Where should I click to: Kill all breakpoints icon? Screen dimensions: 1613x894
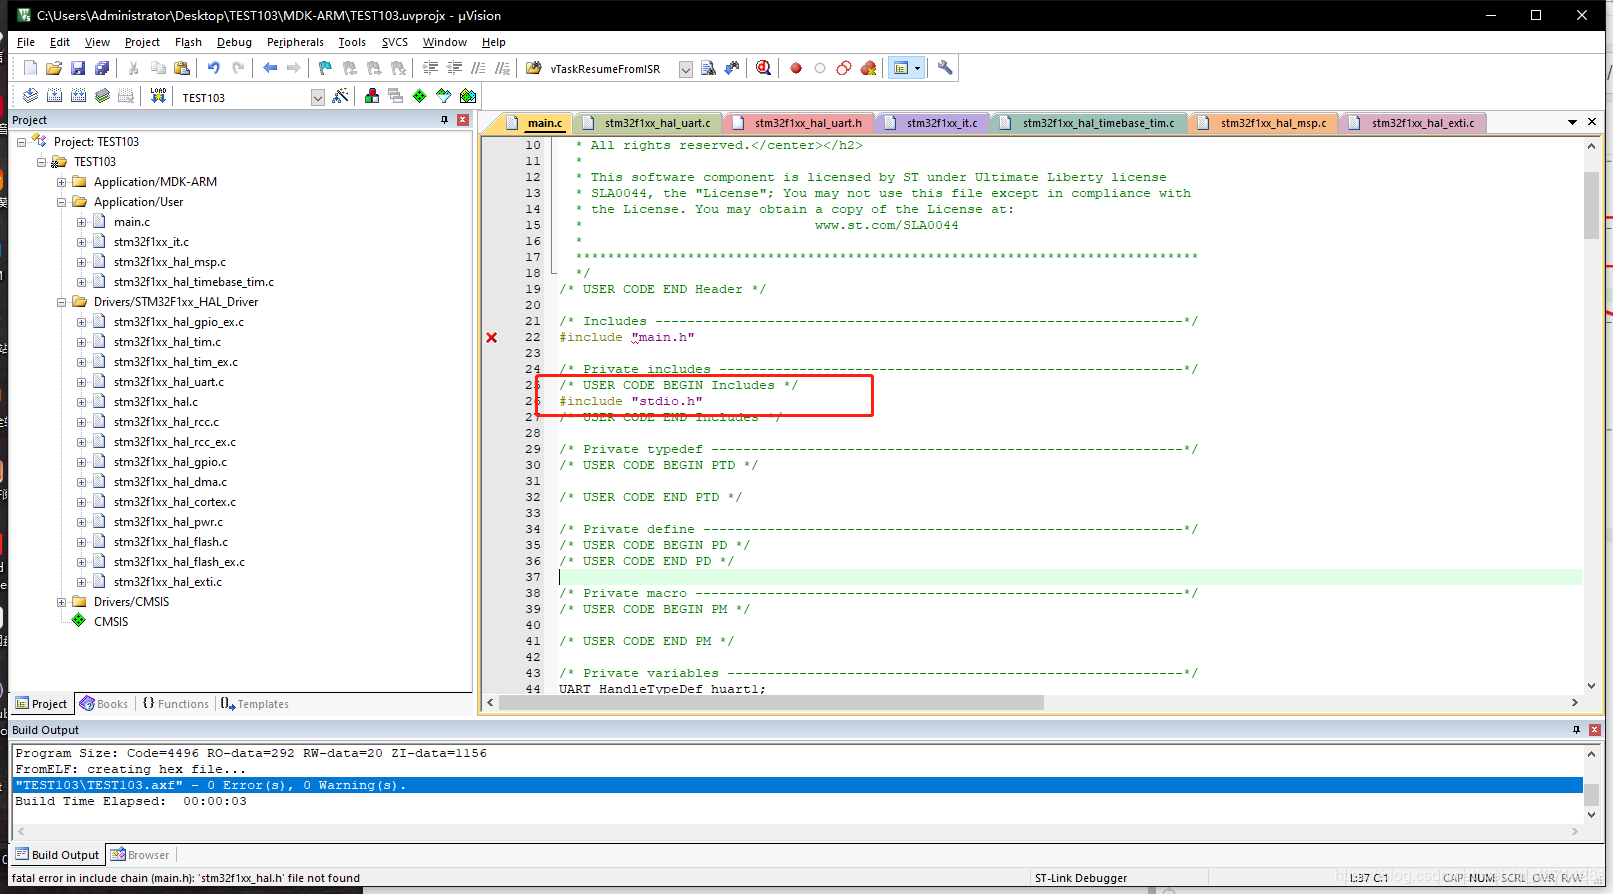point(868,68)
